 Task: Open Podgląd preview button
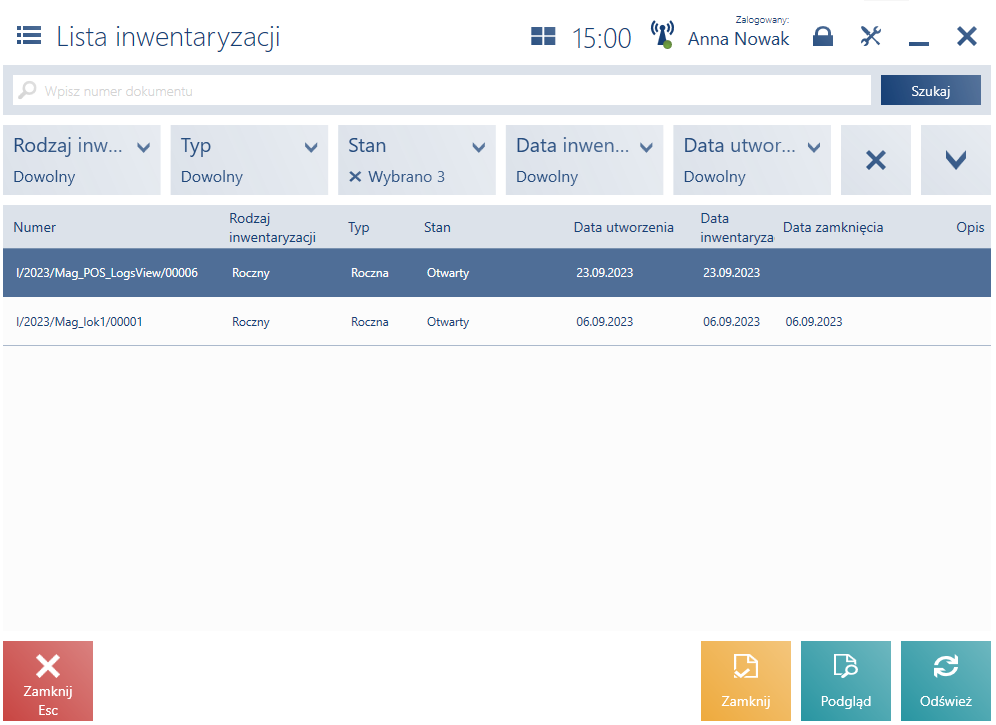845,681
